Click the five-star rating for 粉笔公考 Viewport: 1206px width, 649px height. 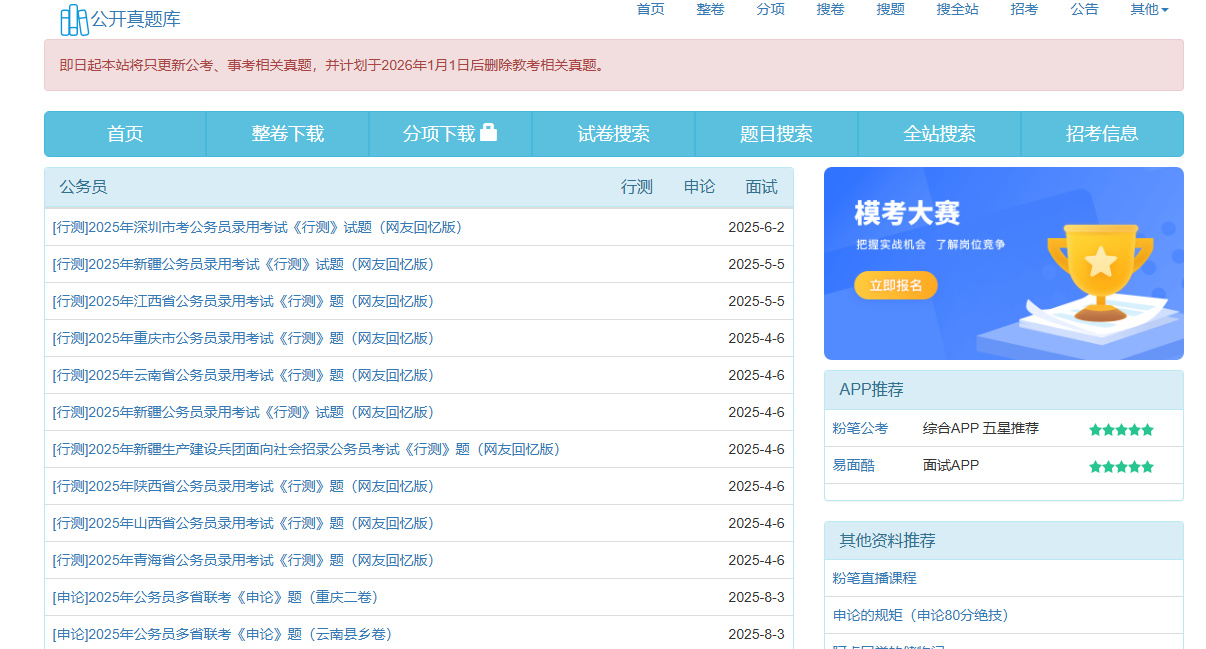tap(1121, 430)
